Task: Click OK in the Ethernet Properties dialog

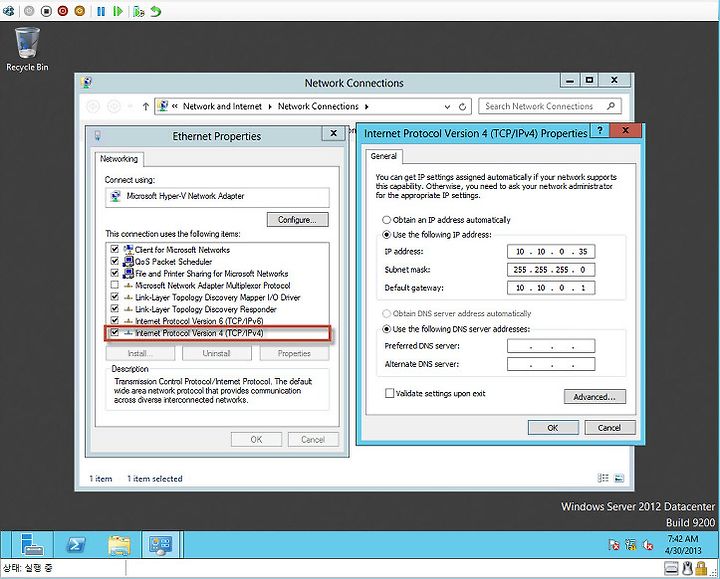Action: (256, 439)
